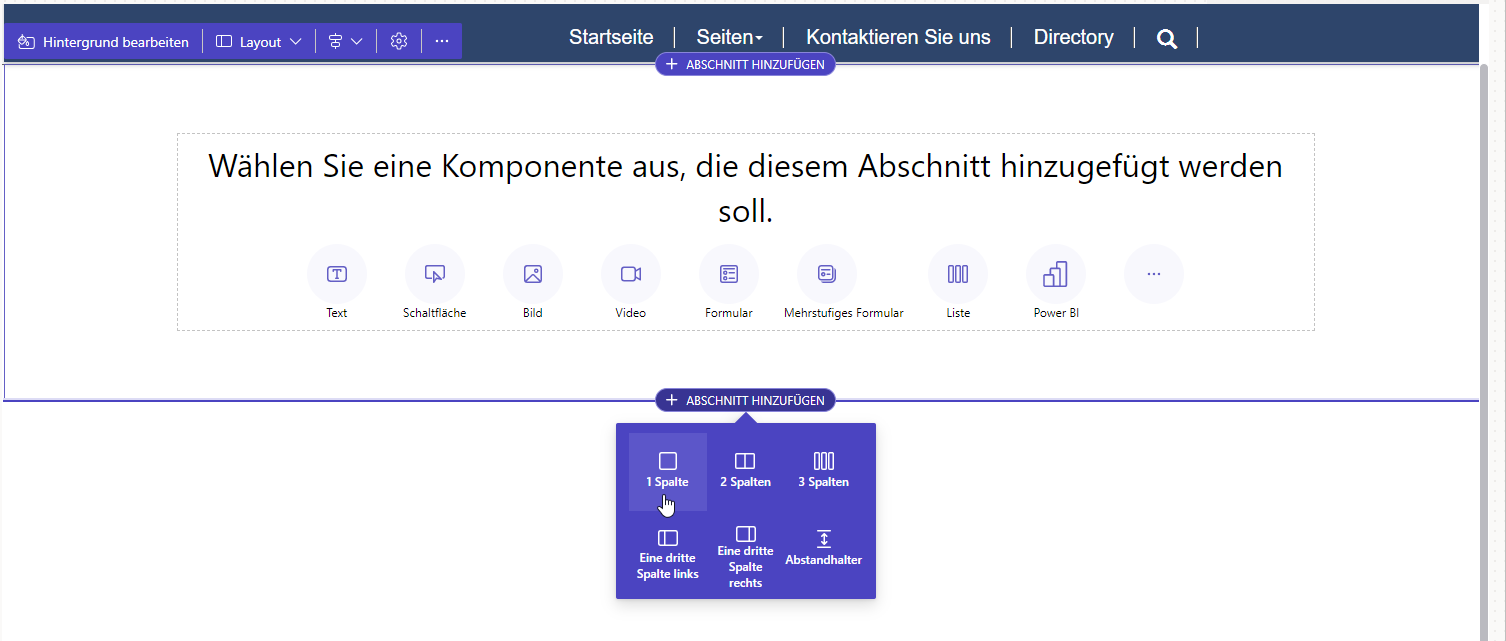Select the Formular component
Screen dimensions: 1506x641
(729, 272)
